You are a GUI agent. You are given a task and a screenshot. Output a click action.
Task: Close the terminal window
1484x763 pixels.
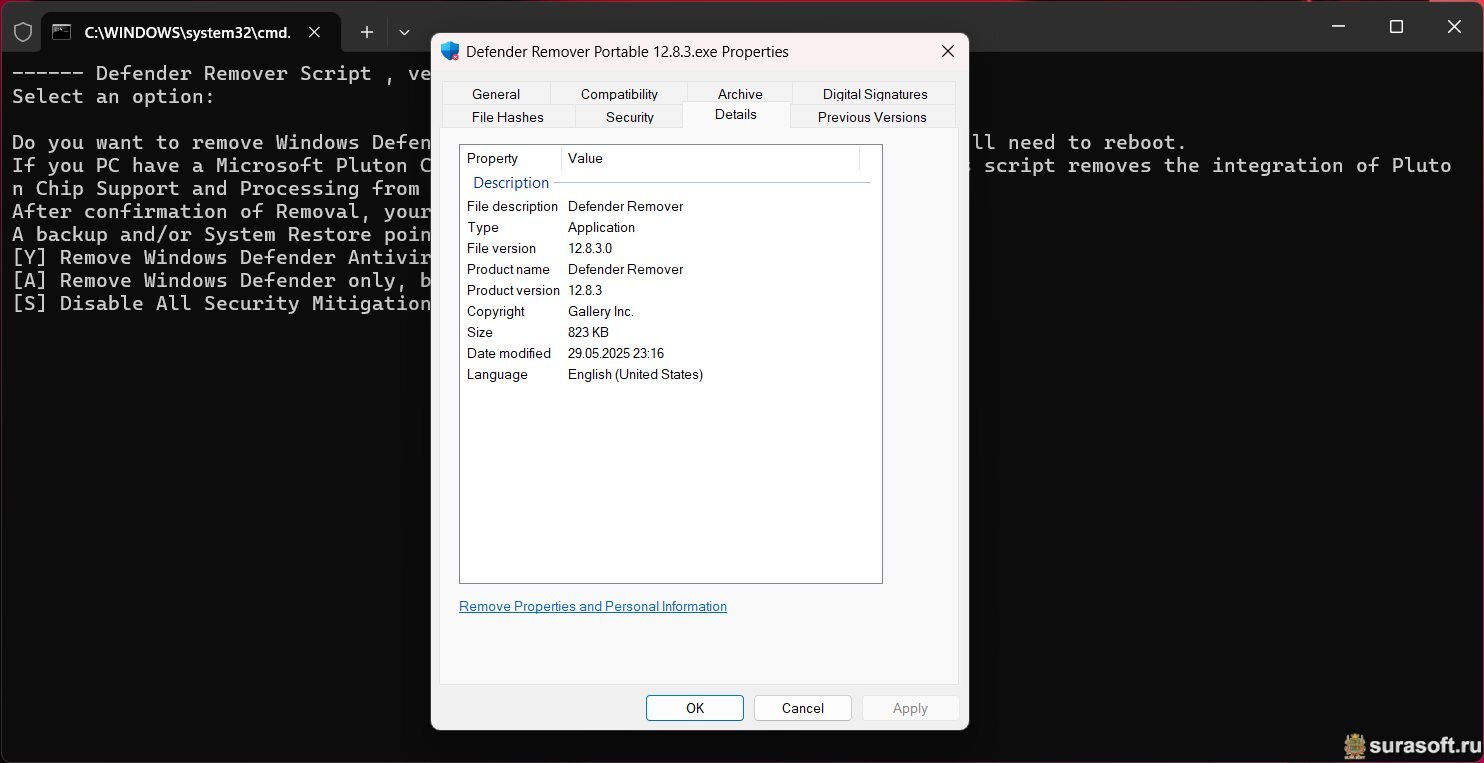pyautogui.click(x=1455, y=27)
